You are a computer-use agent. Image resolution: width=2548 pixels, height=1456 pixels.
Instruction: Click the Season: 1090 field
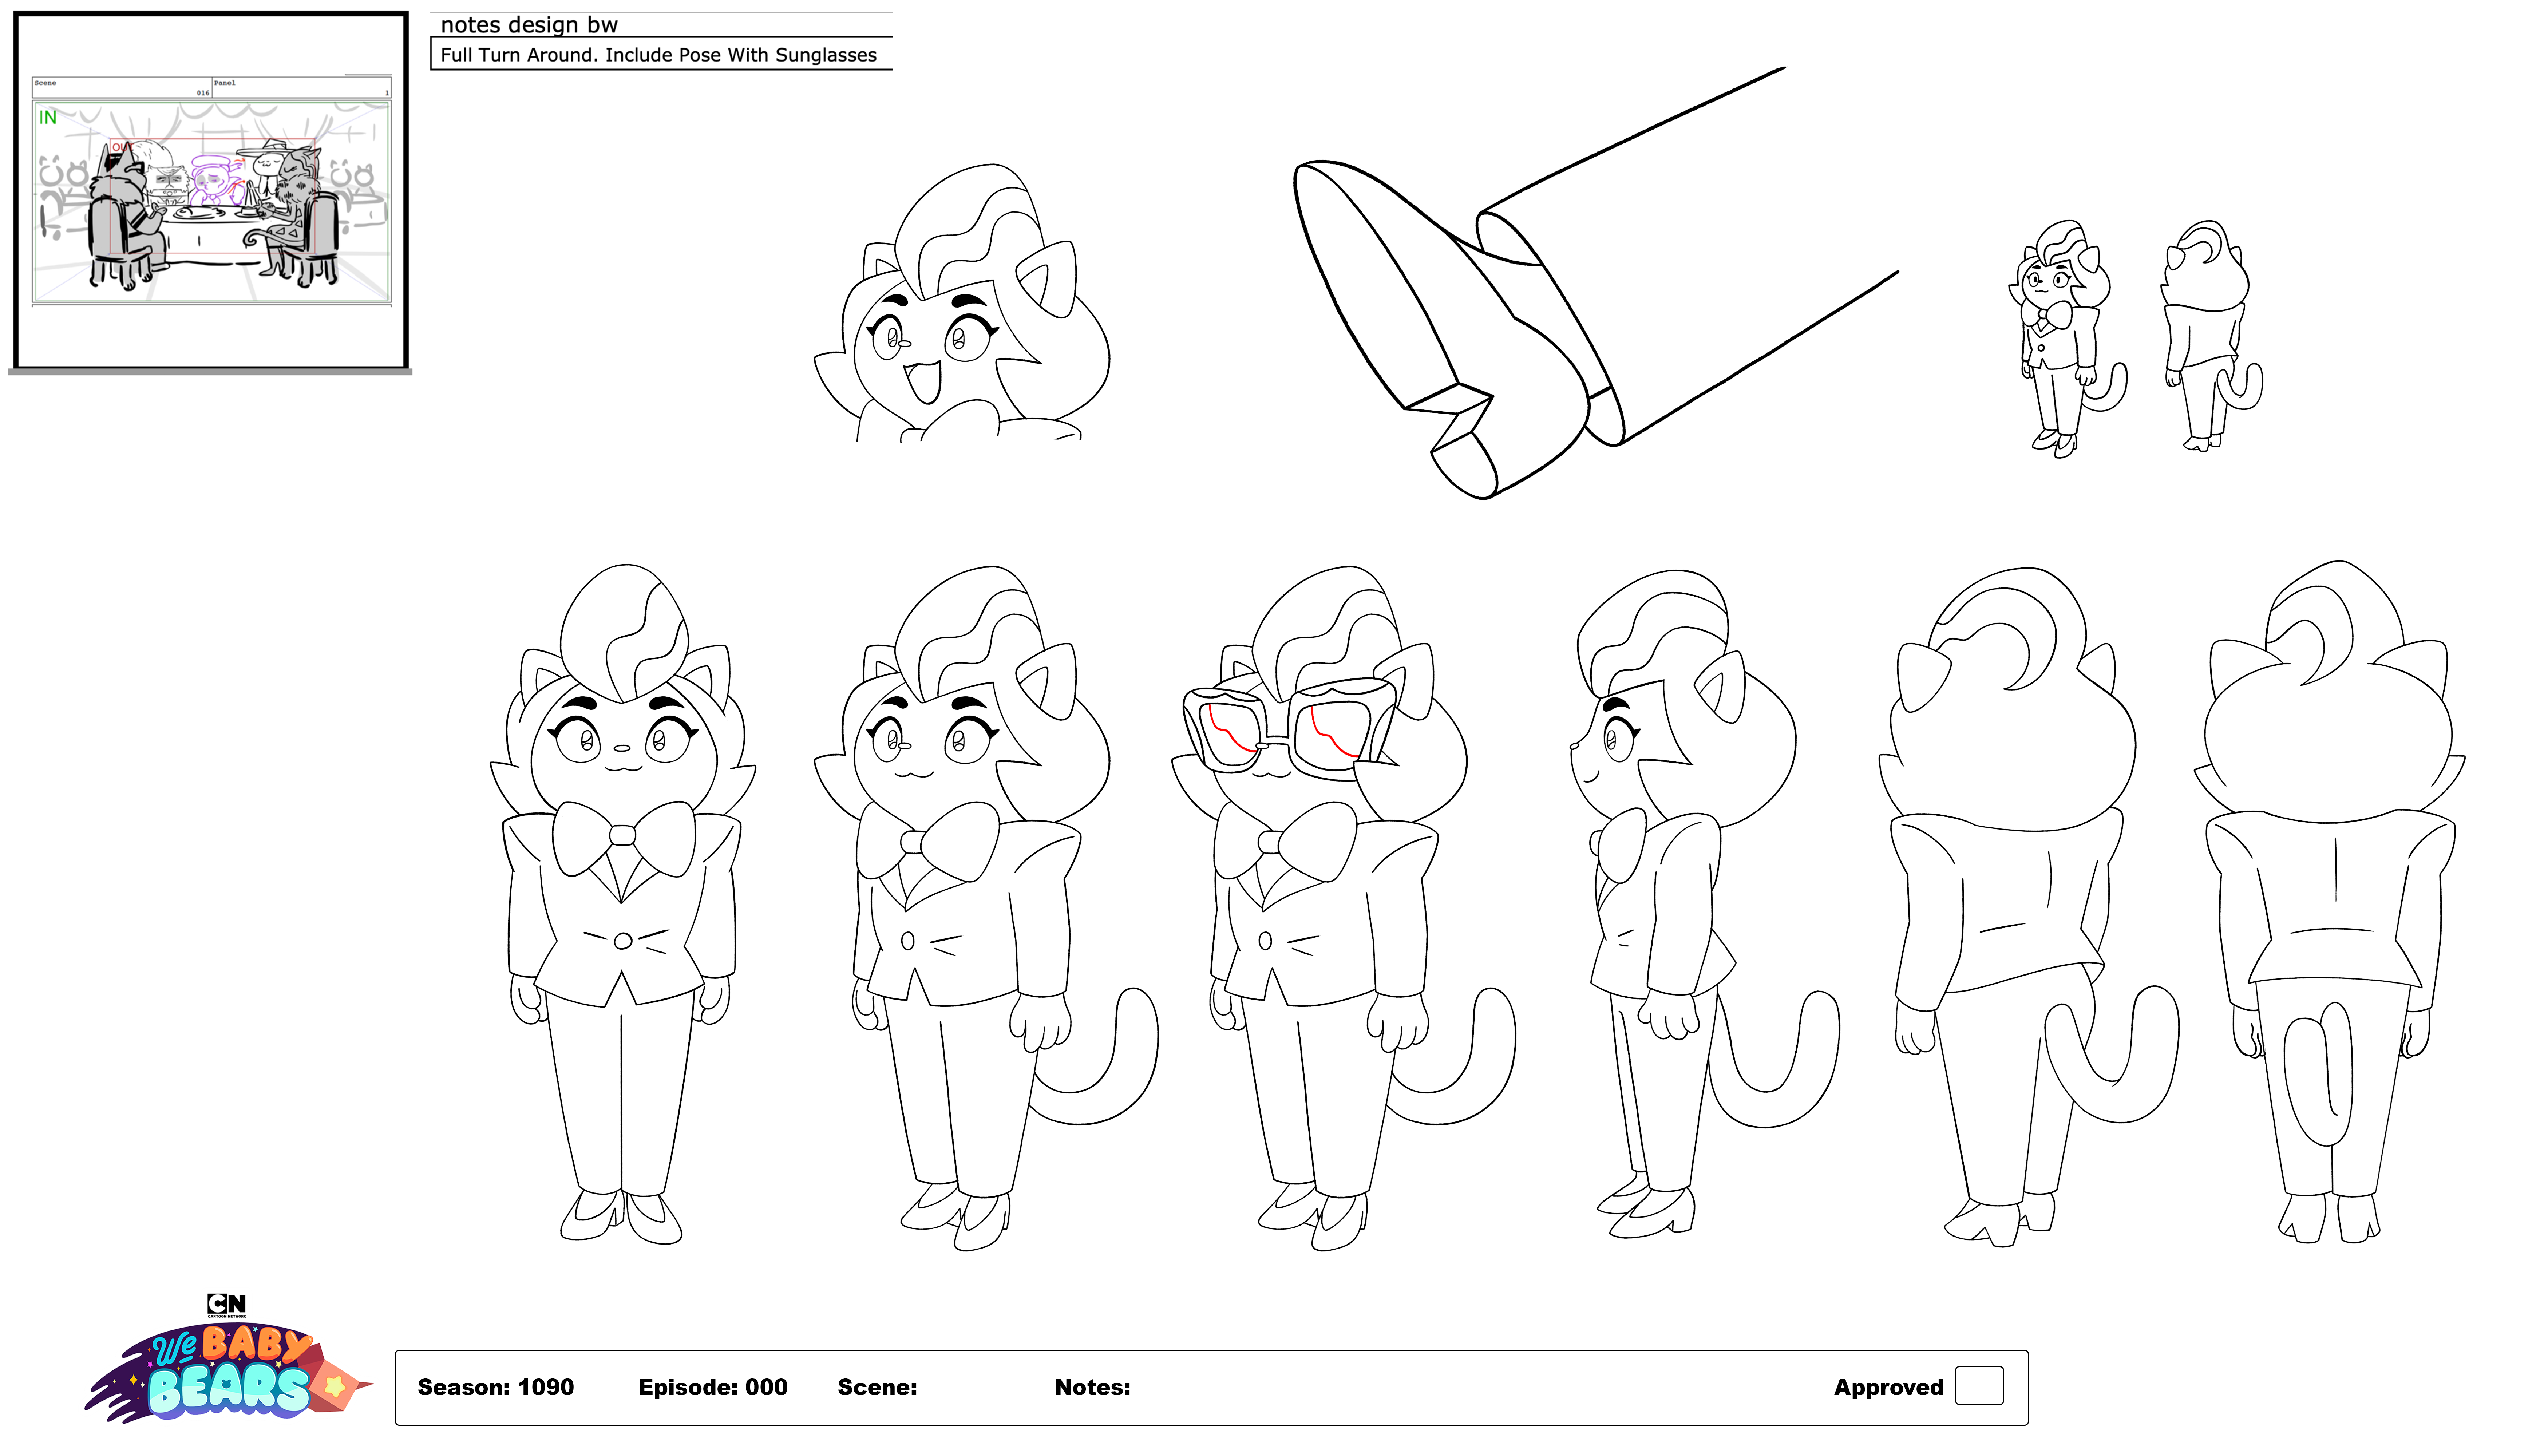click(x=496, y=1387)
